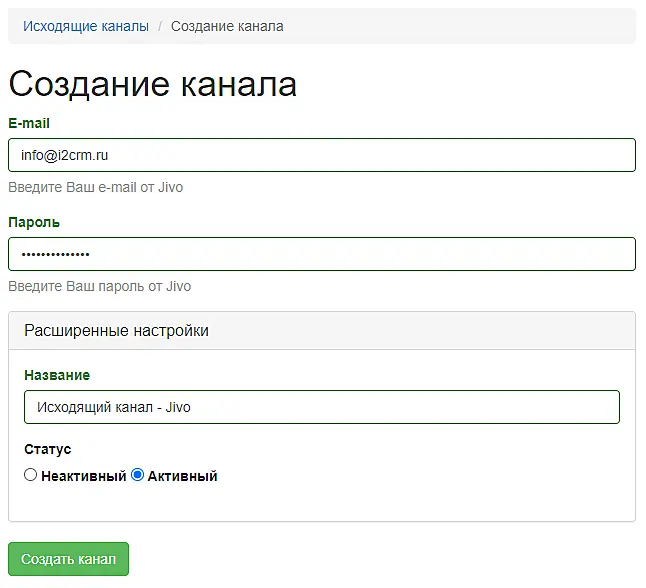The image size is (646, 588).
Task: Click the Неактивный status label text
Action: click(83, 476)
